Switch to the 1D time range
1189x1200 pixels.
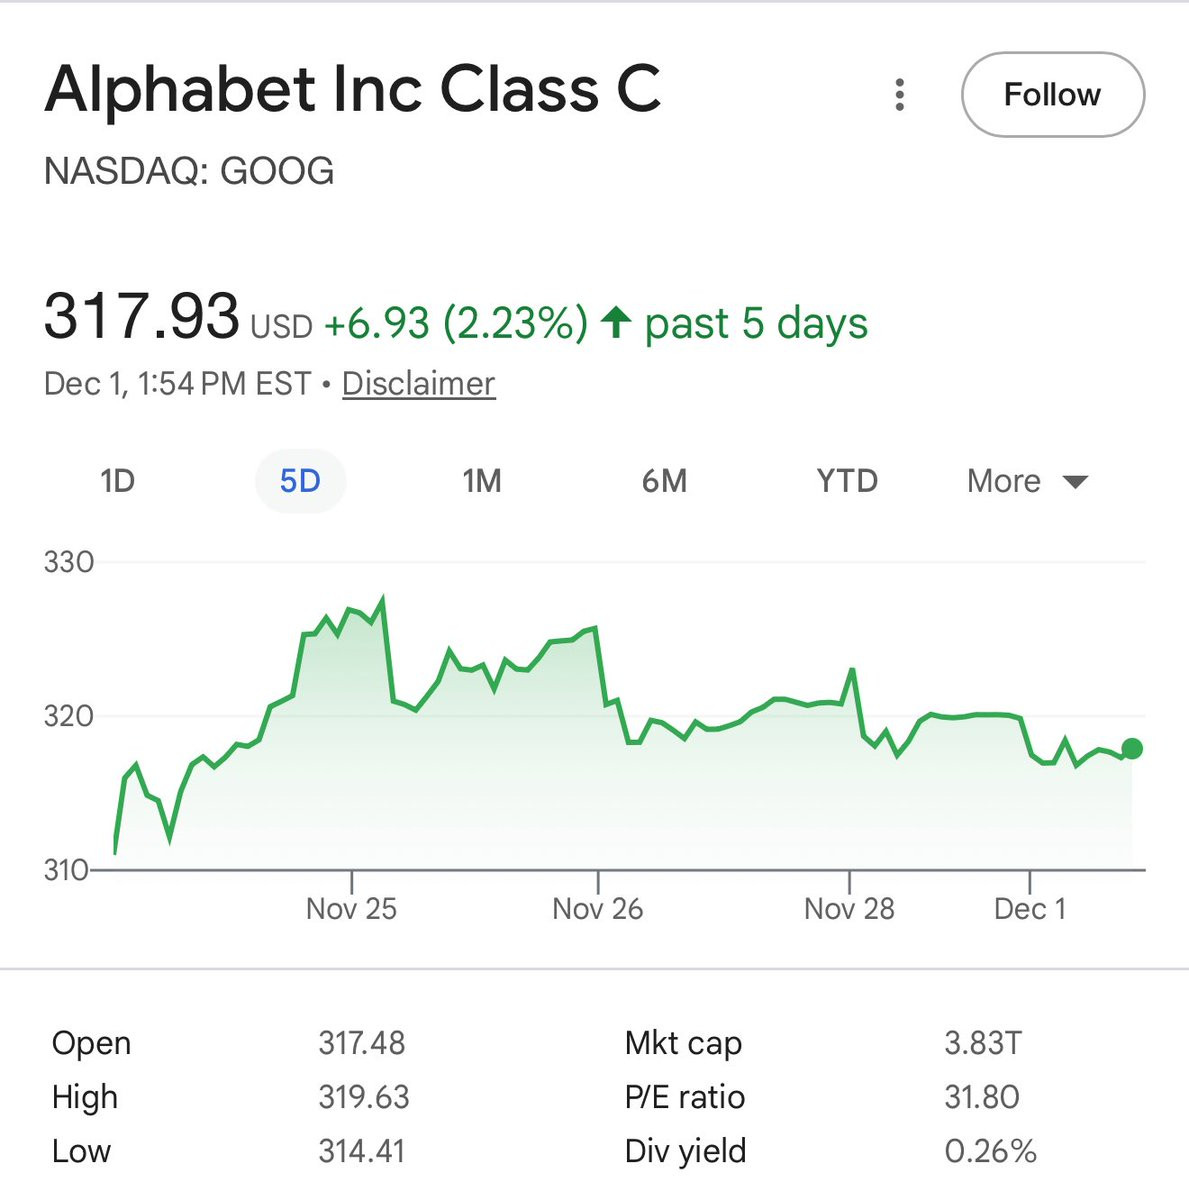click(x=117, y=481)
